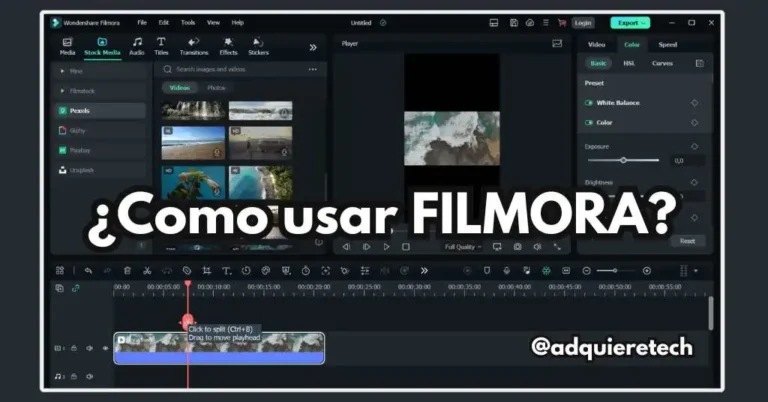The image size is (768, 402).
Task: Click the Reset button
Action: click(687, 241)
